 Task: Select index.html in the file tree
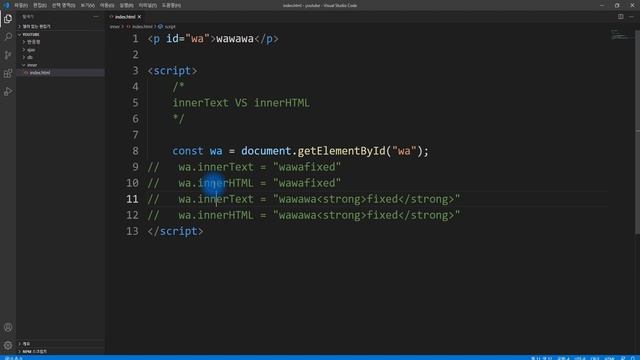(x=60, y=73)
